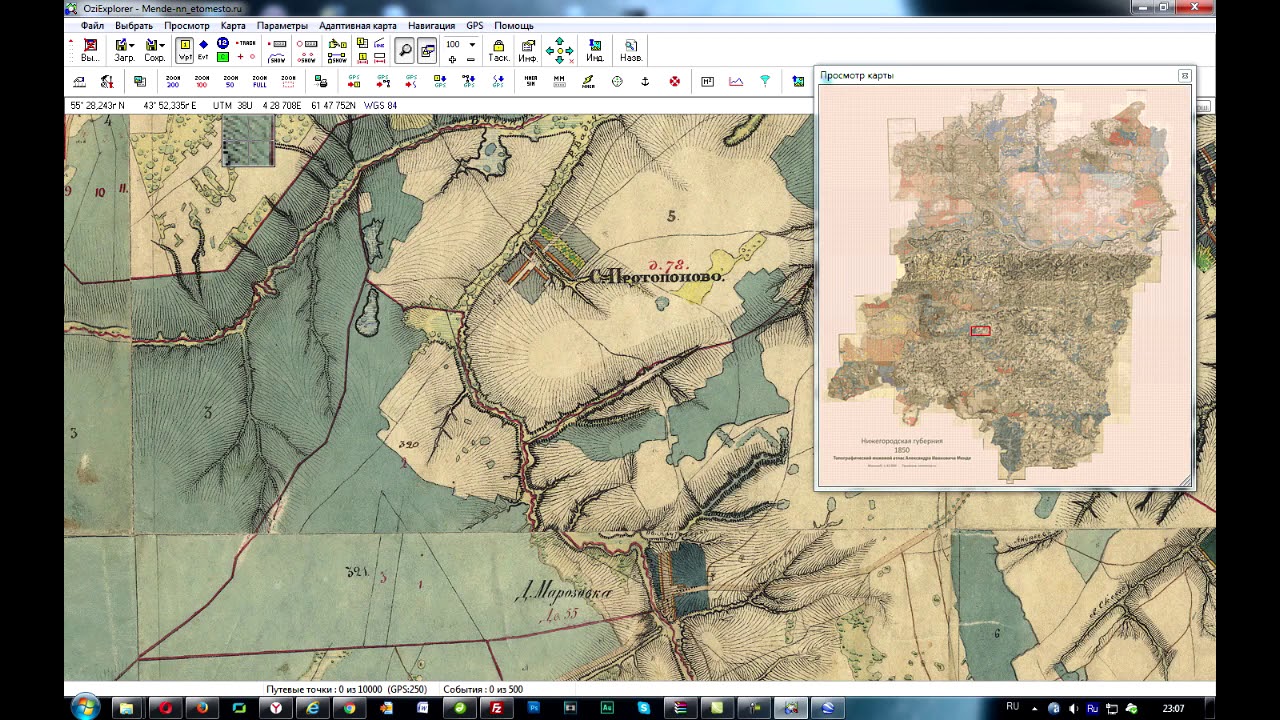
Task: Open the Навигация menu
Action: pyautogui.click(x=431, y=26)
